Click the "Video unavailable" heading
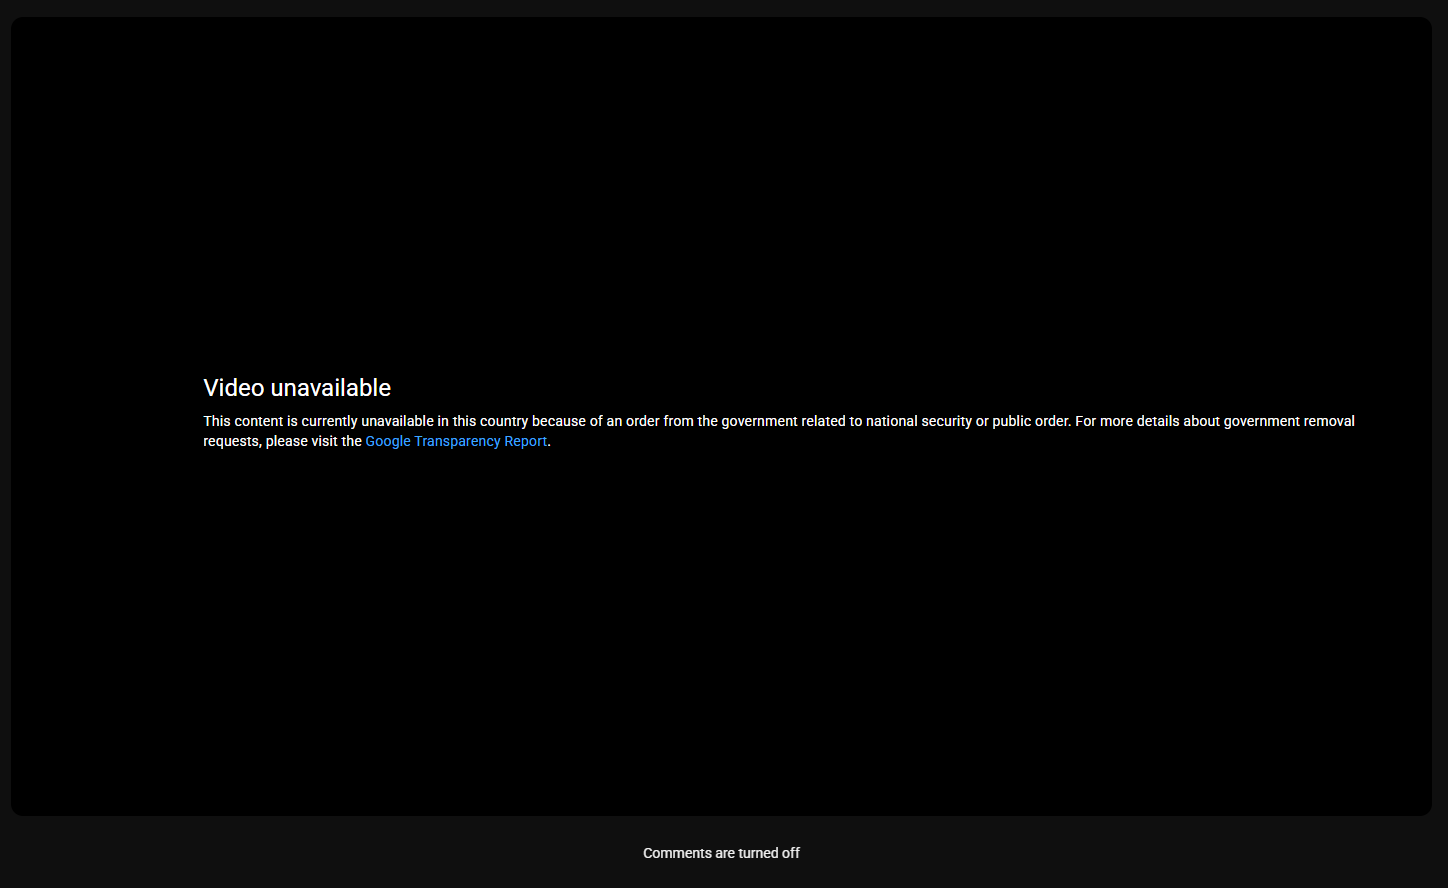The image size is (1448, 888). [297, 388]
